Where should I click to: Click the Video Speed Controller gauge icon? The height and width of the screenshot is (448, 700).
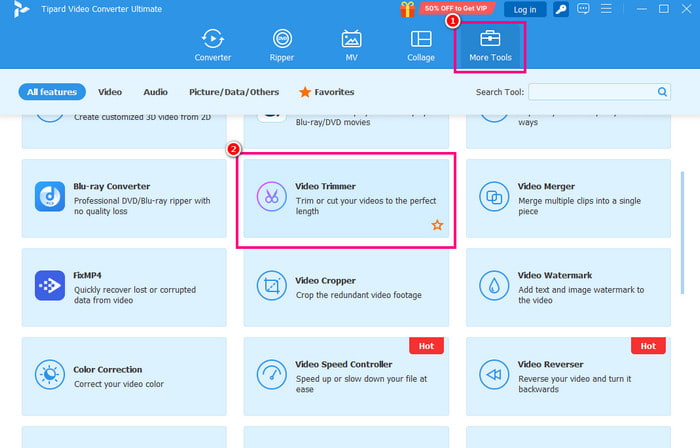pos(271,374)
